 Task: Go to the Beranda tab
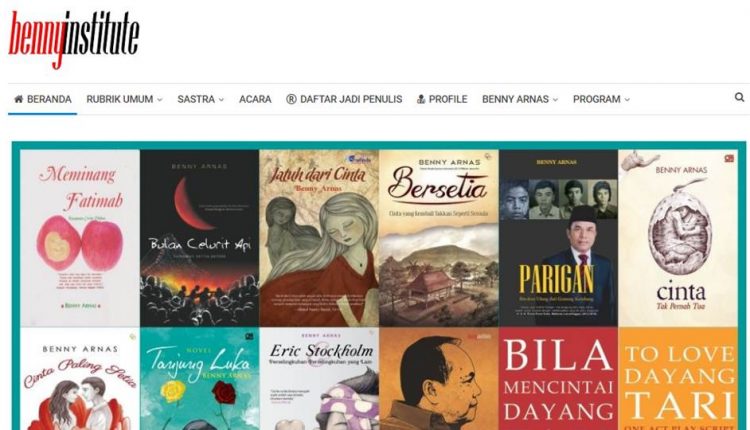click(43, 99)
